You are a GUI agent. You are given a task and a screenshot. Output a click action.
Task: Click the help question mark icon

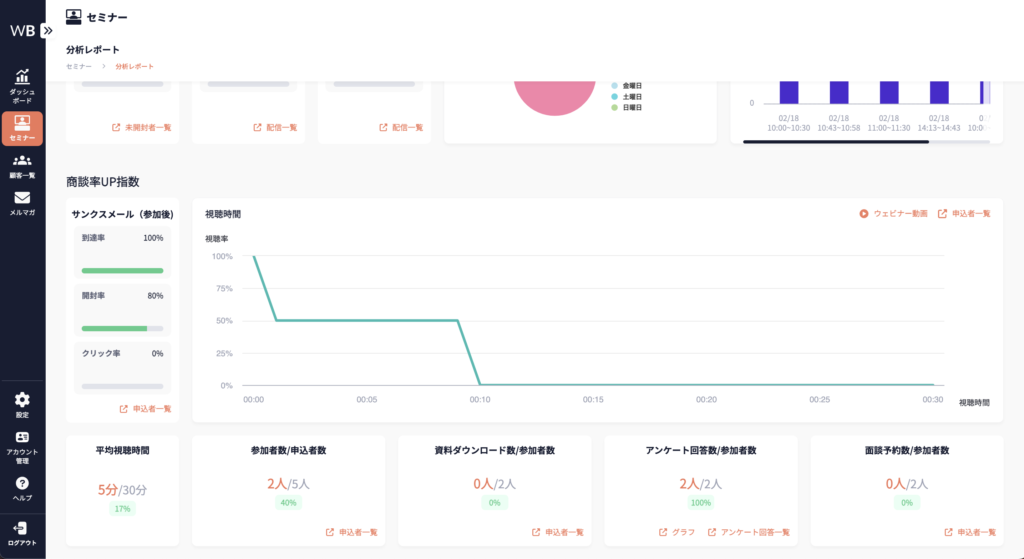[x=22, y=487]
